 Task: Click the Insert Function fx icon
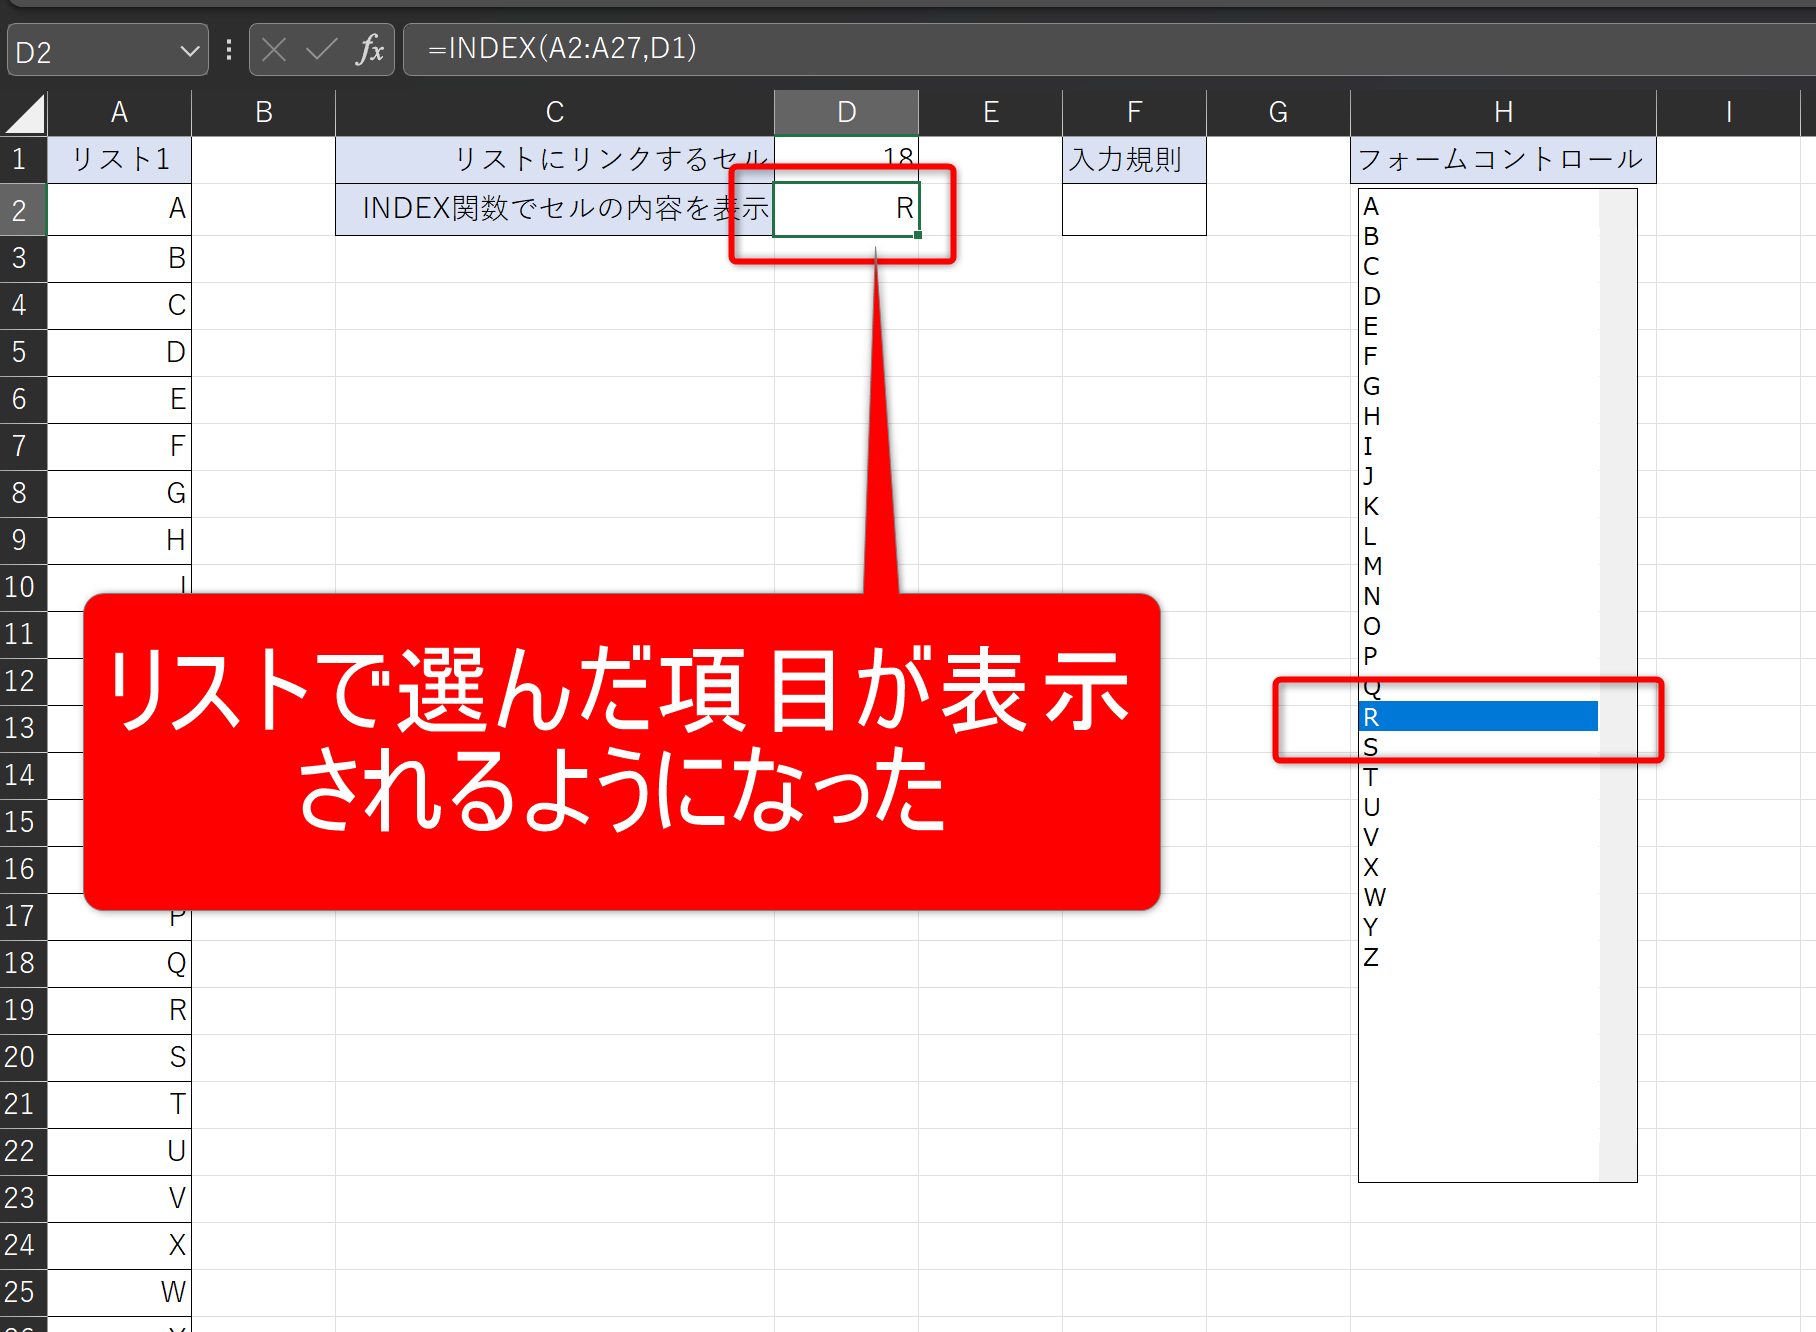click(x=369, y=50)
